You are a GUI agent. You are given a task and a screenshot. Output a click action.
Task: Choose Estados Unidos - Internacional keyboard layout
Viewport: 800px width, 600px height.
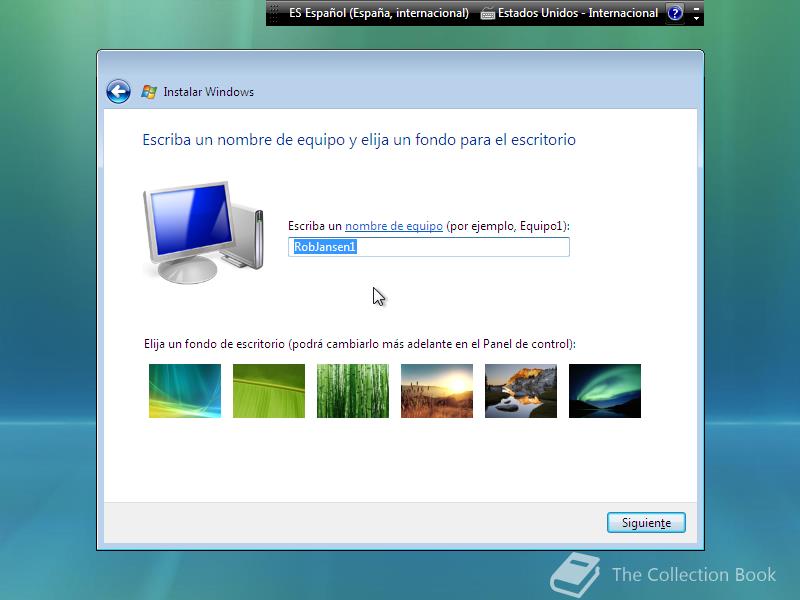(x=578, y=13)
